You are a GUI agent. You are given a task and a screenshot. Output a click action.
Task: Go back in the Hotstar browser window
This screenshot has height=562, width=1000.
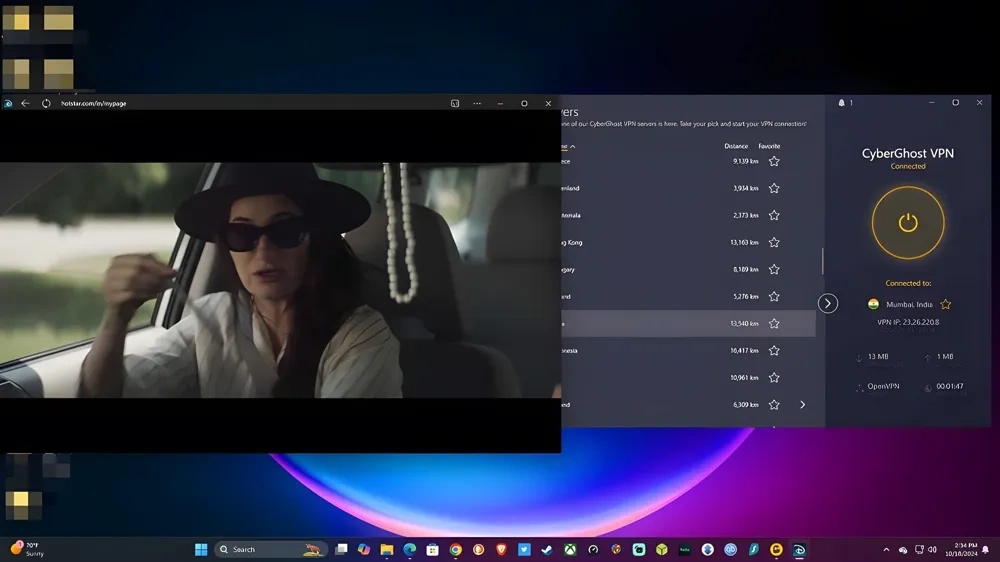tap(26, 103)
